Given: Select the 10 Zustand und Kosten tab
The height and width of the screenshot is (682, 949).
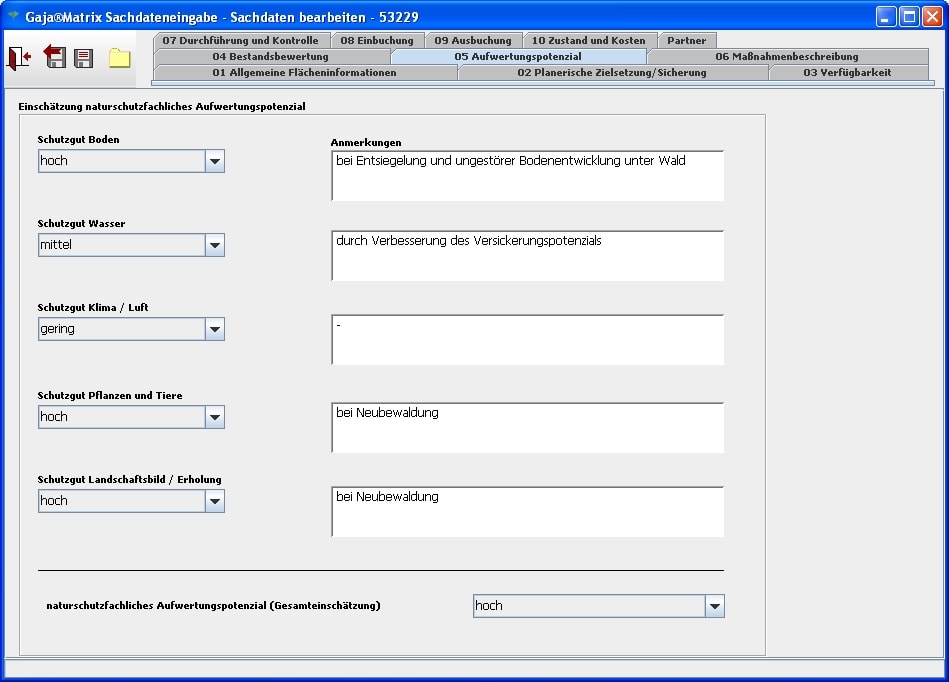Looking at the screenshot, I should [588, 41].
